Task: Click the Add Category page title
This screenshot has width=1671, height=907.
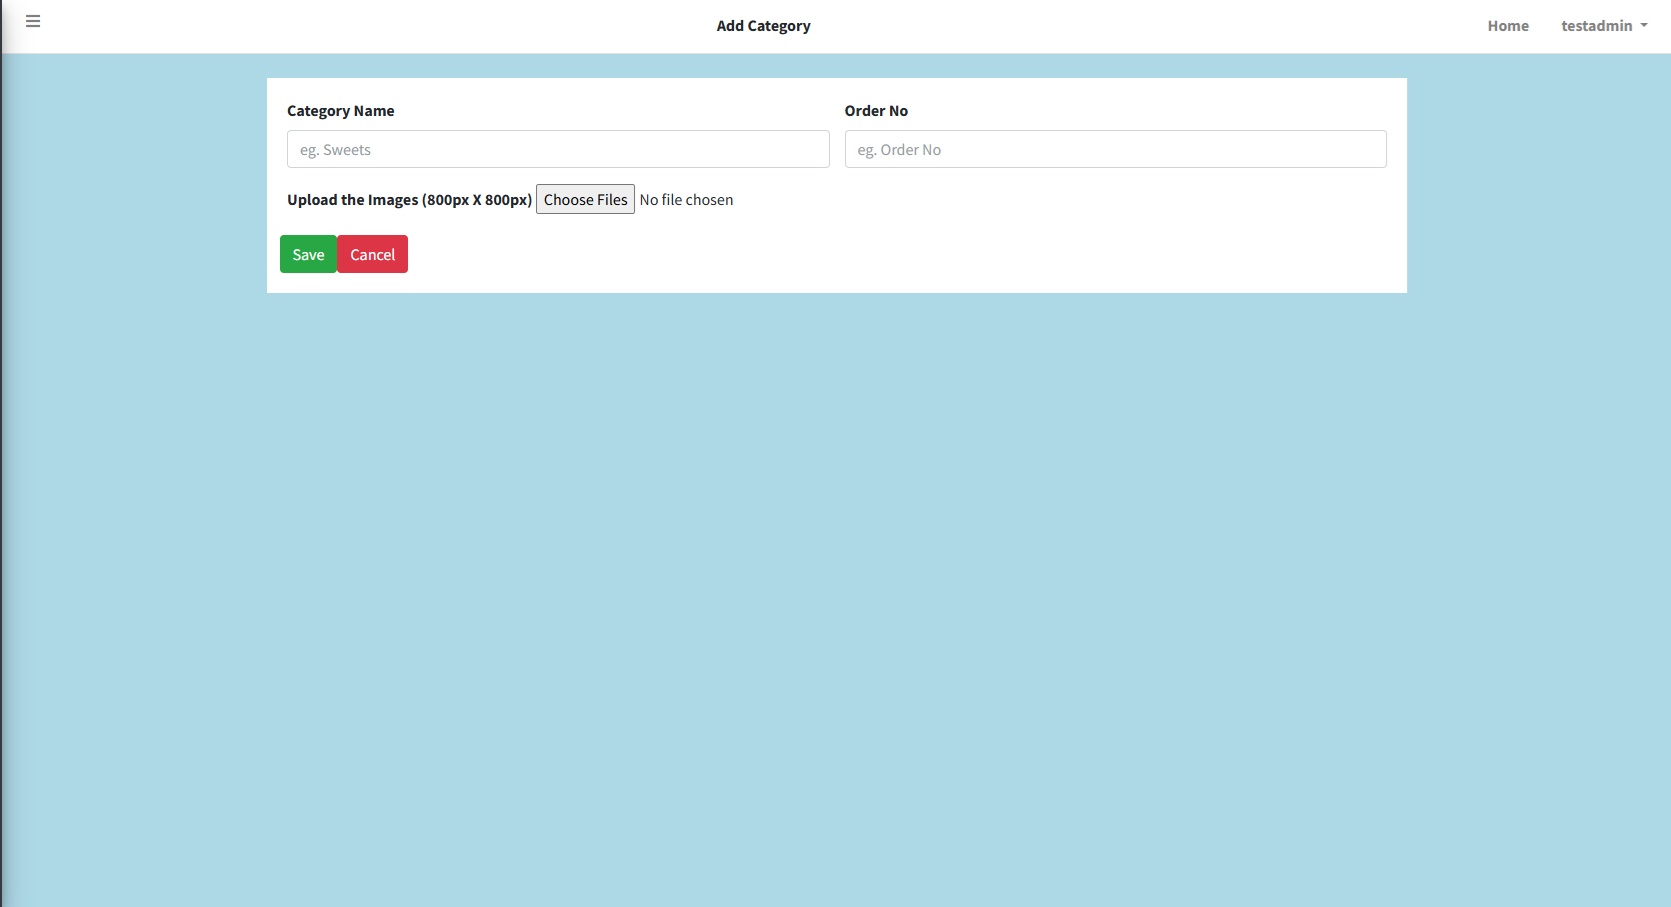Action: pos(763,26)
